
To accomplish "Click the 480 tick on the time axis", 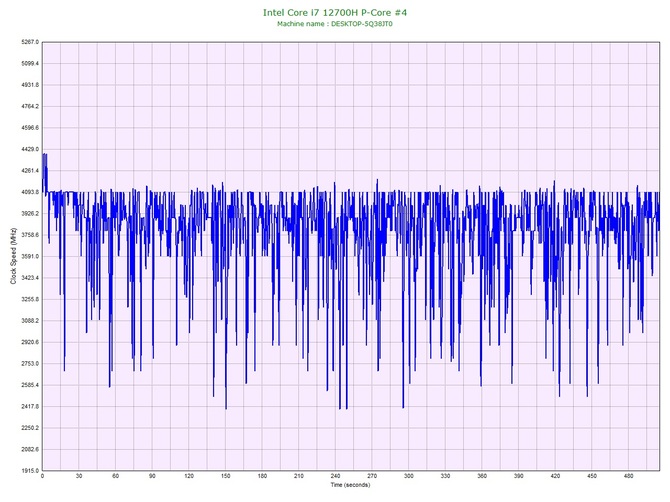I will click(x=629, y=476).
